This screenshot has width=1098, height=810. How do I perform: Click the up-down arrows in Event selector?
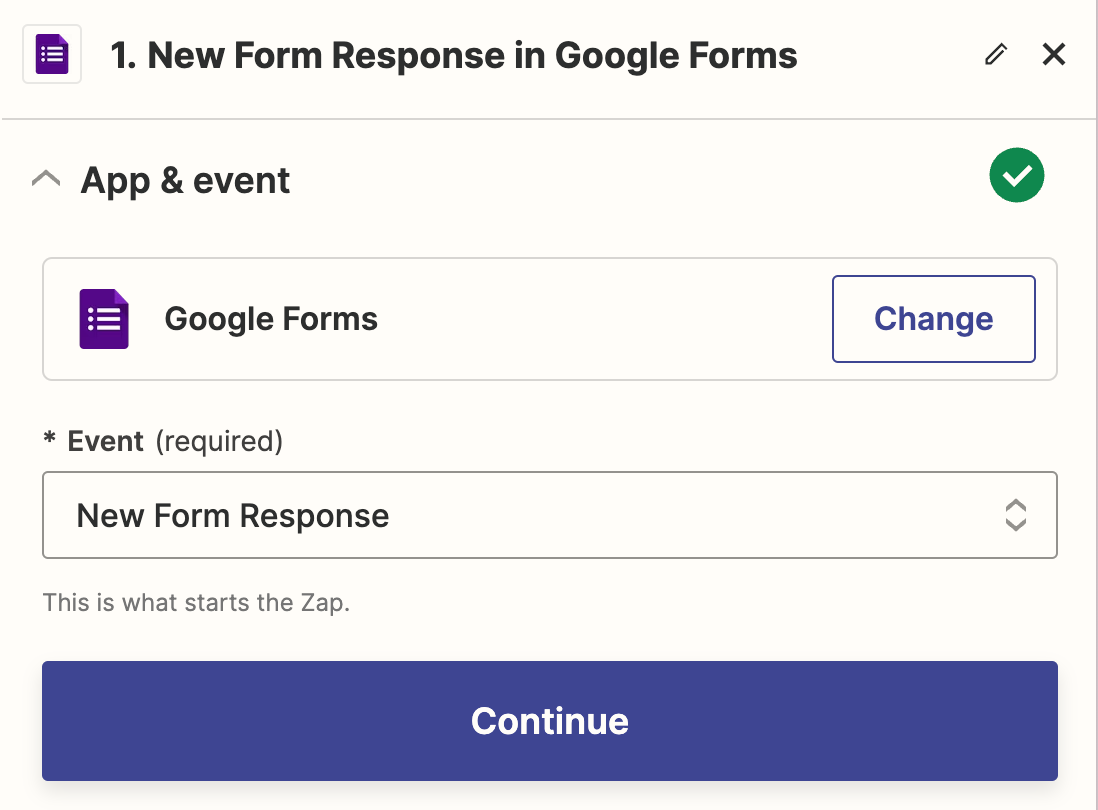[1015, 515]
